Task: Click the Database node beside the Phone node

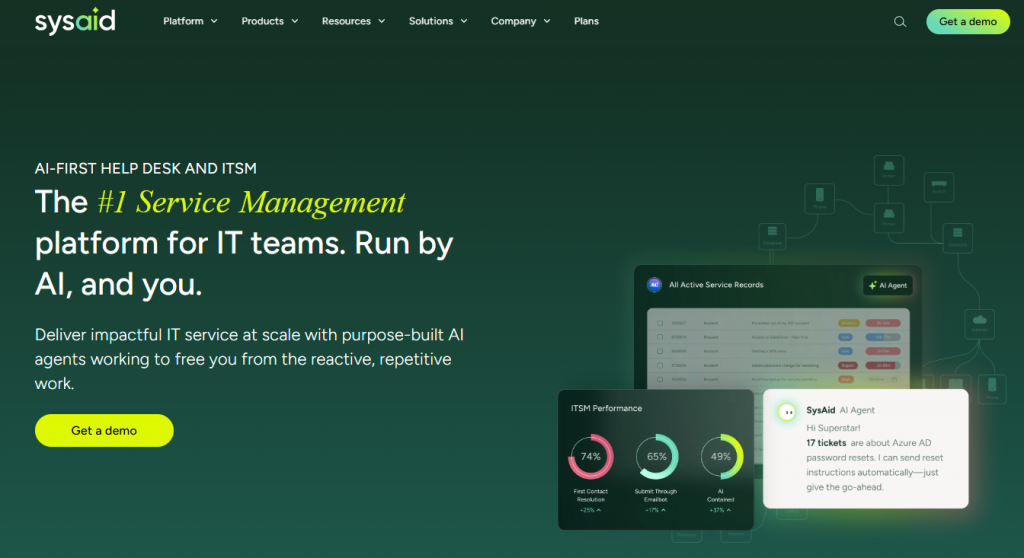Action: [772, 235]
